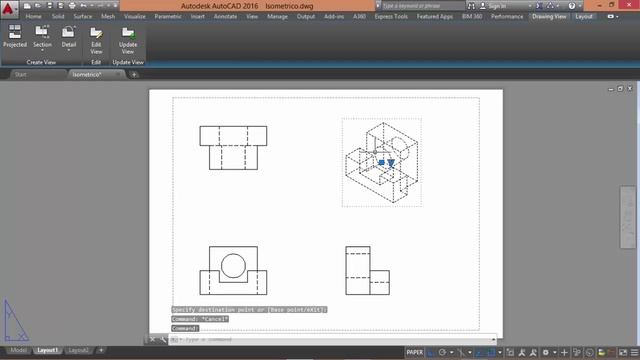Viewport: 640px width, 360px height.
Task: Switch to the Model tab at bottom
Action: pos(18,350)
